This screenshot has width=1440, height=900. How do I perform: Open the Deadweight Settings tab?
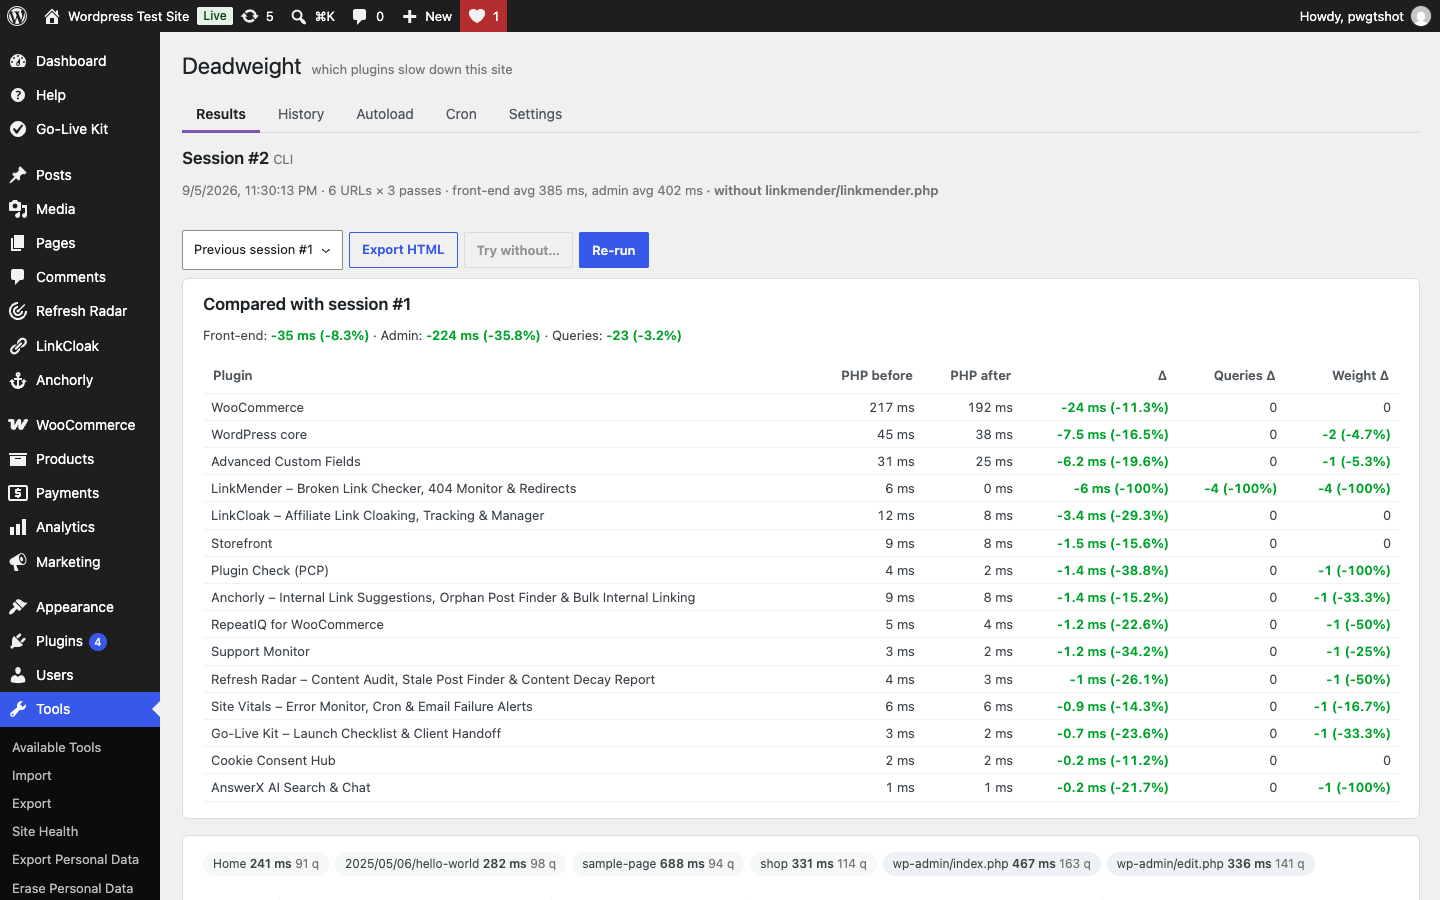[535, 114]
